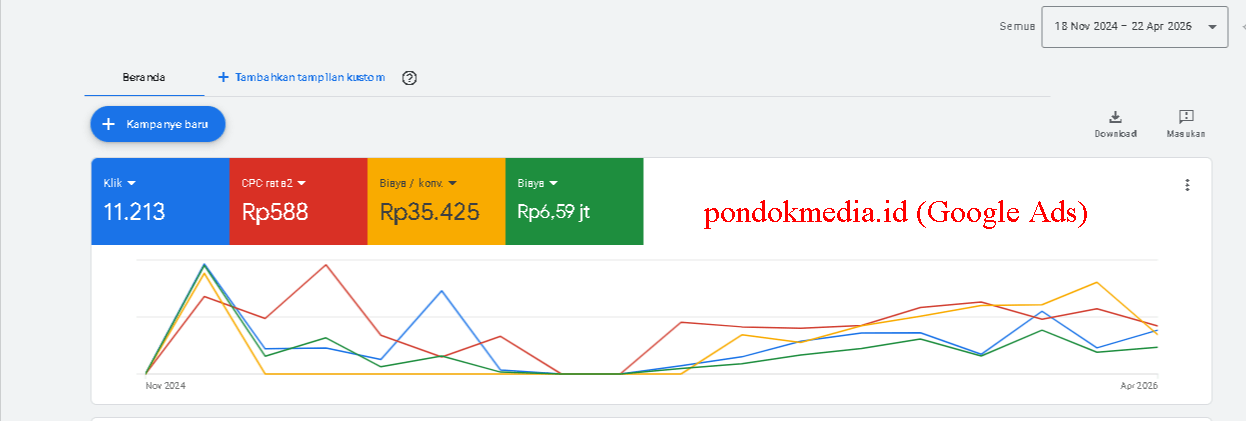Expand the Biaya / konv. metric dropdown arrow
The image size is (1246, 421).
coord(452,183)
